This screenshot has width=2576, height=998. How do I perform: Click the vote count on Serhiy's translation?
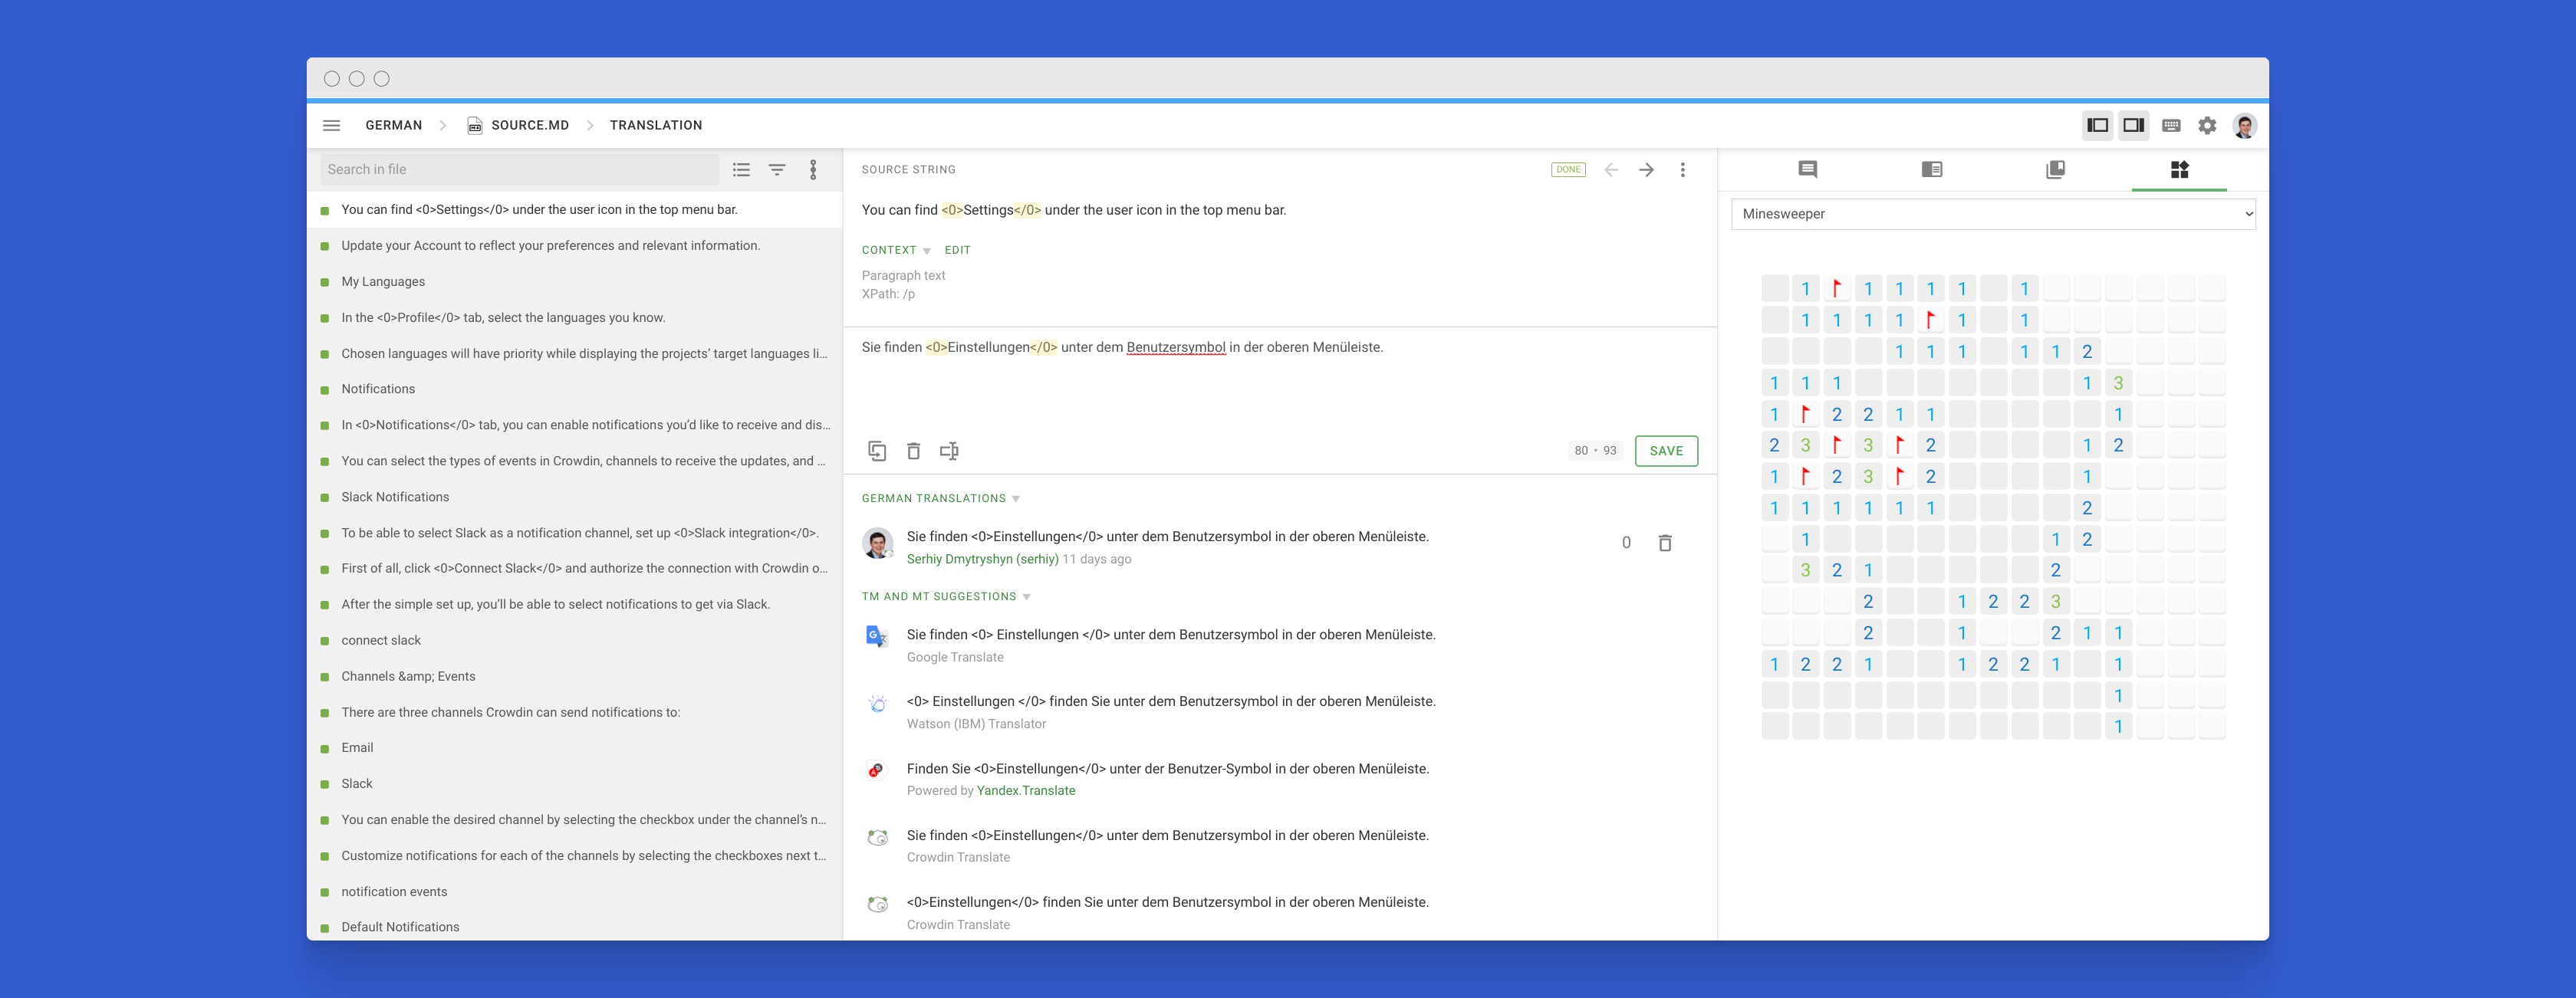(x=1626, y=543)
